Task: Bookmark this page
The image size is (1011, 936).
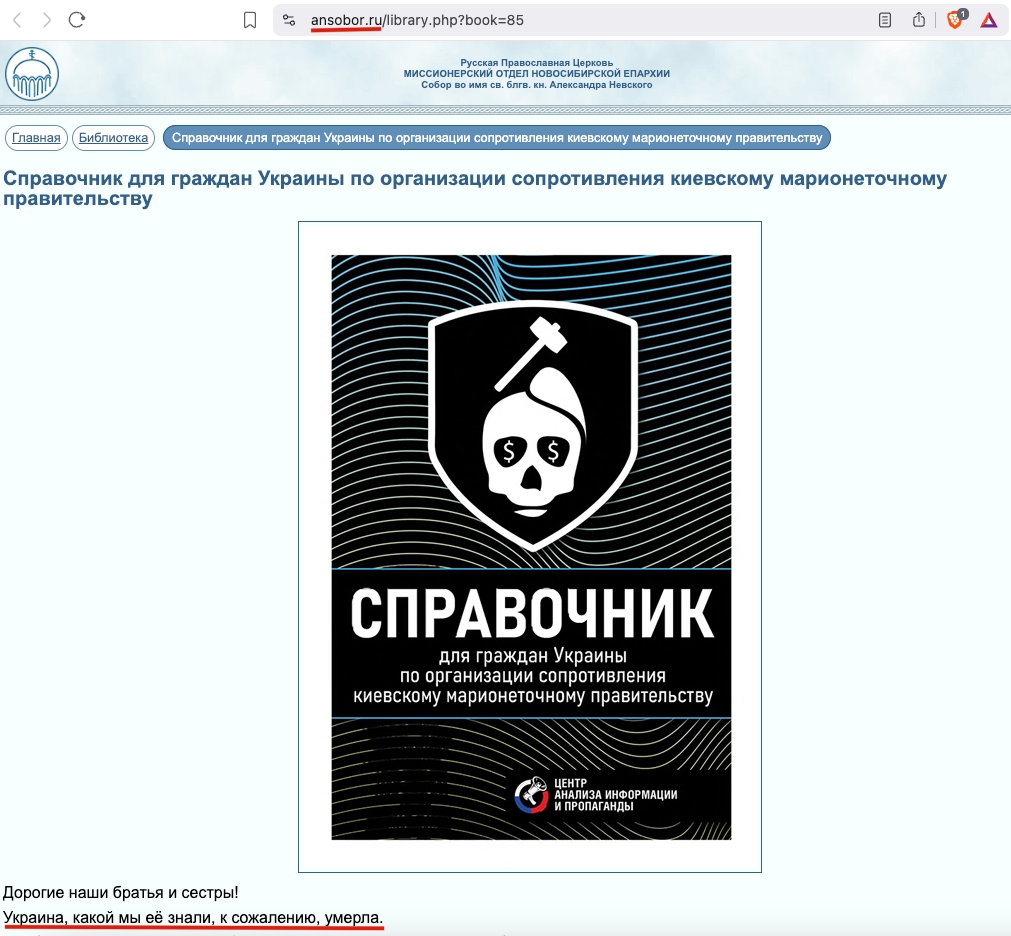Action: click(250, 20)
